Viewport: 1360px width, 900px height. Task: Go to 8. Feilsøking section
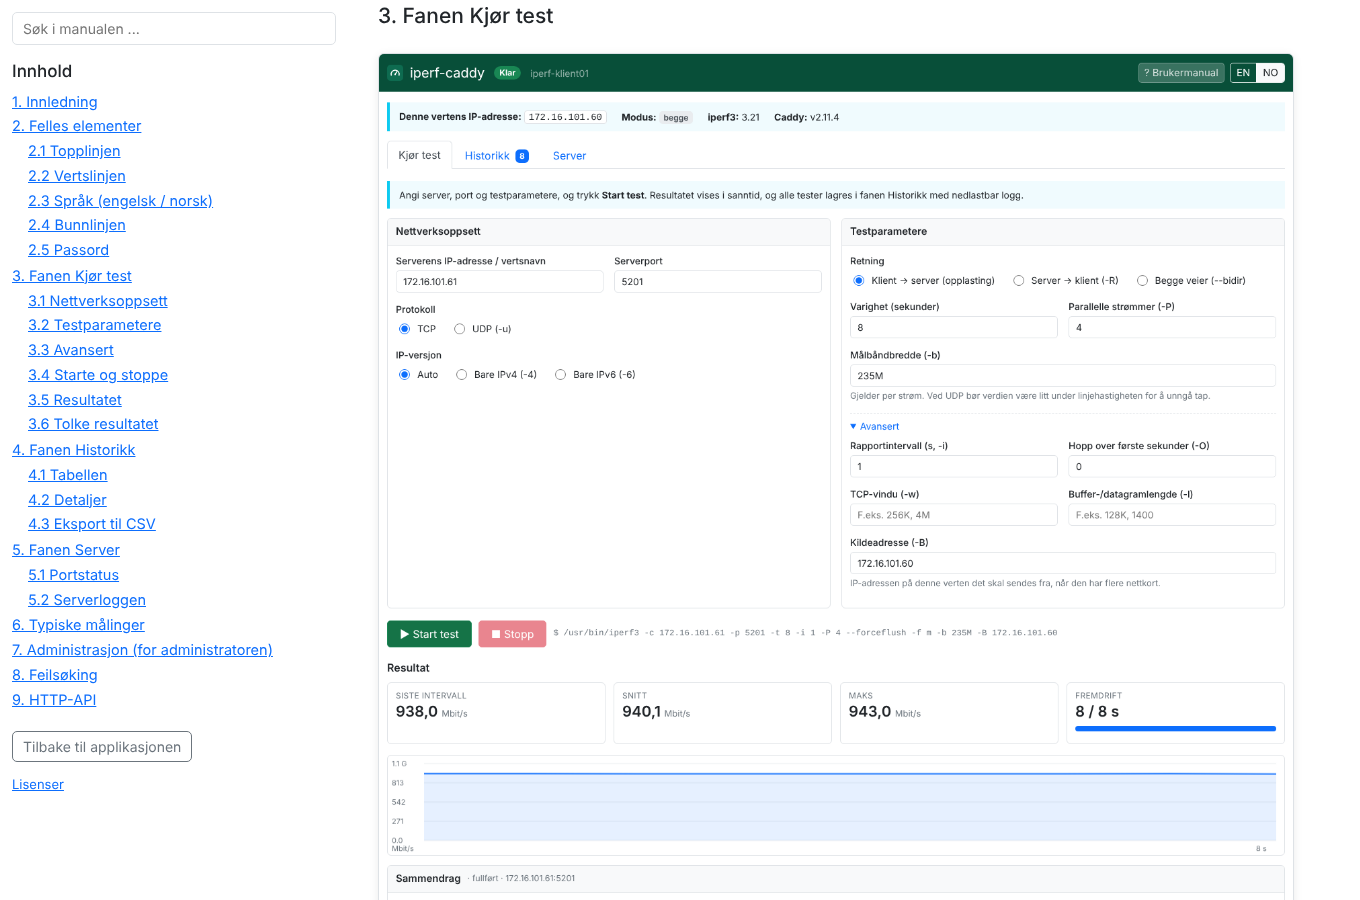pos(55,675)
